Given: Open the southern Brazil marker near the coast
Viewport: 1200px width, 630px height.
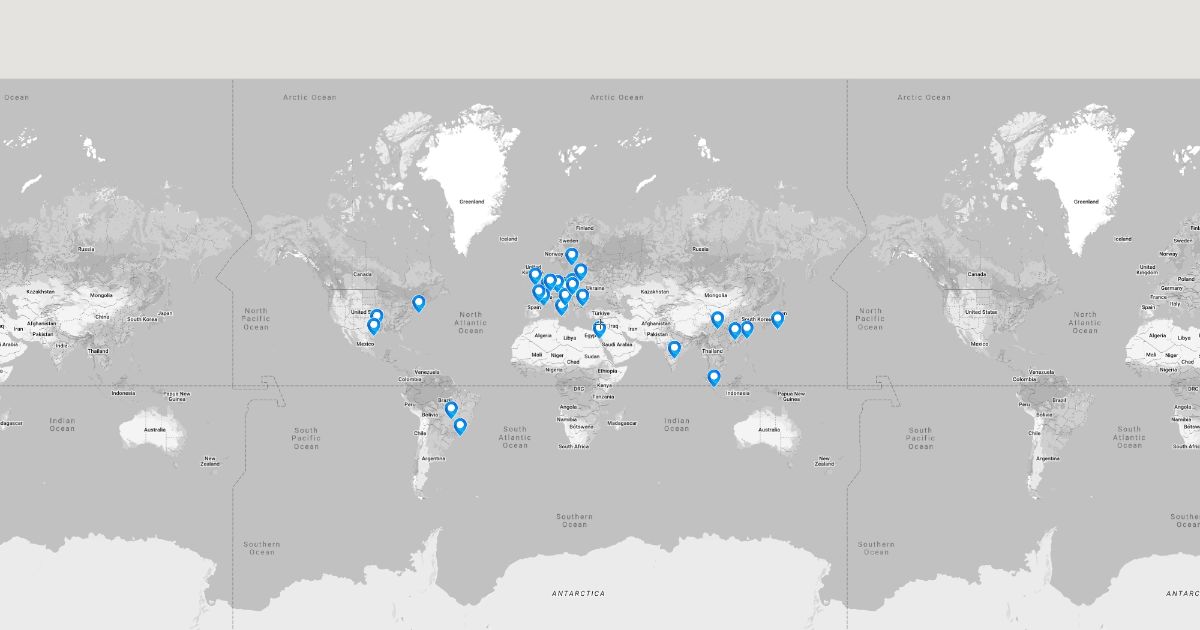Looking at the screenshot, I should tap(460, 426).
